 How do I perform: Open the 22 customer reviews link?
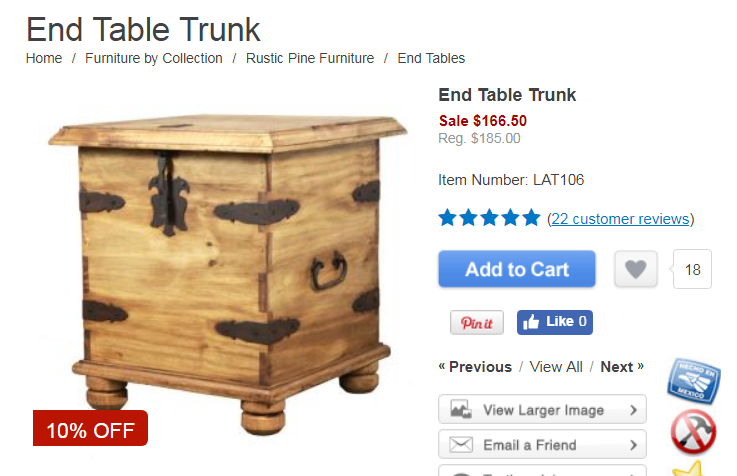(x=620, y=219)
